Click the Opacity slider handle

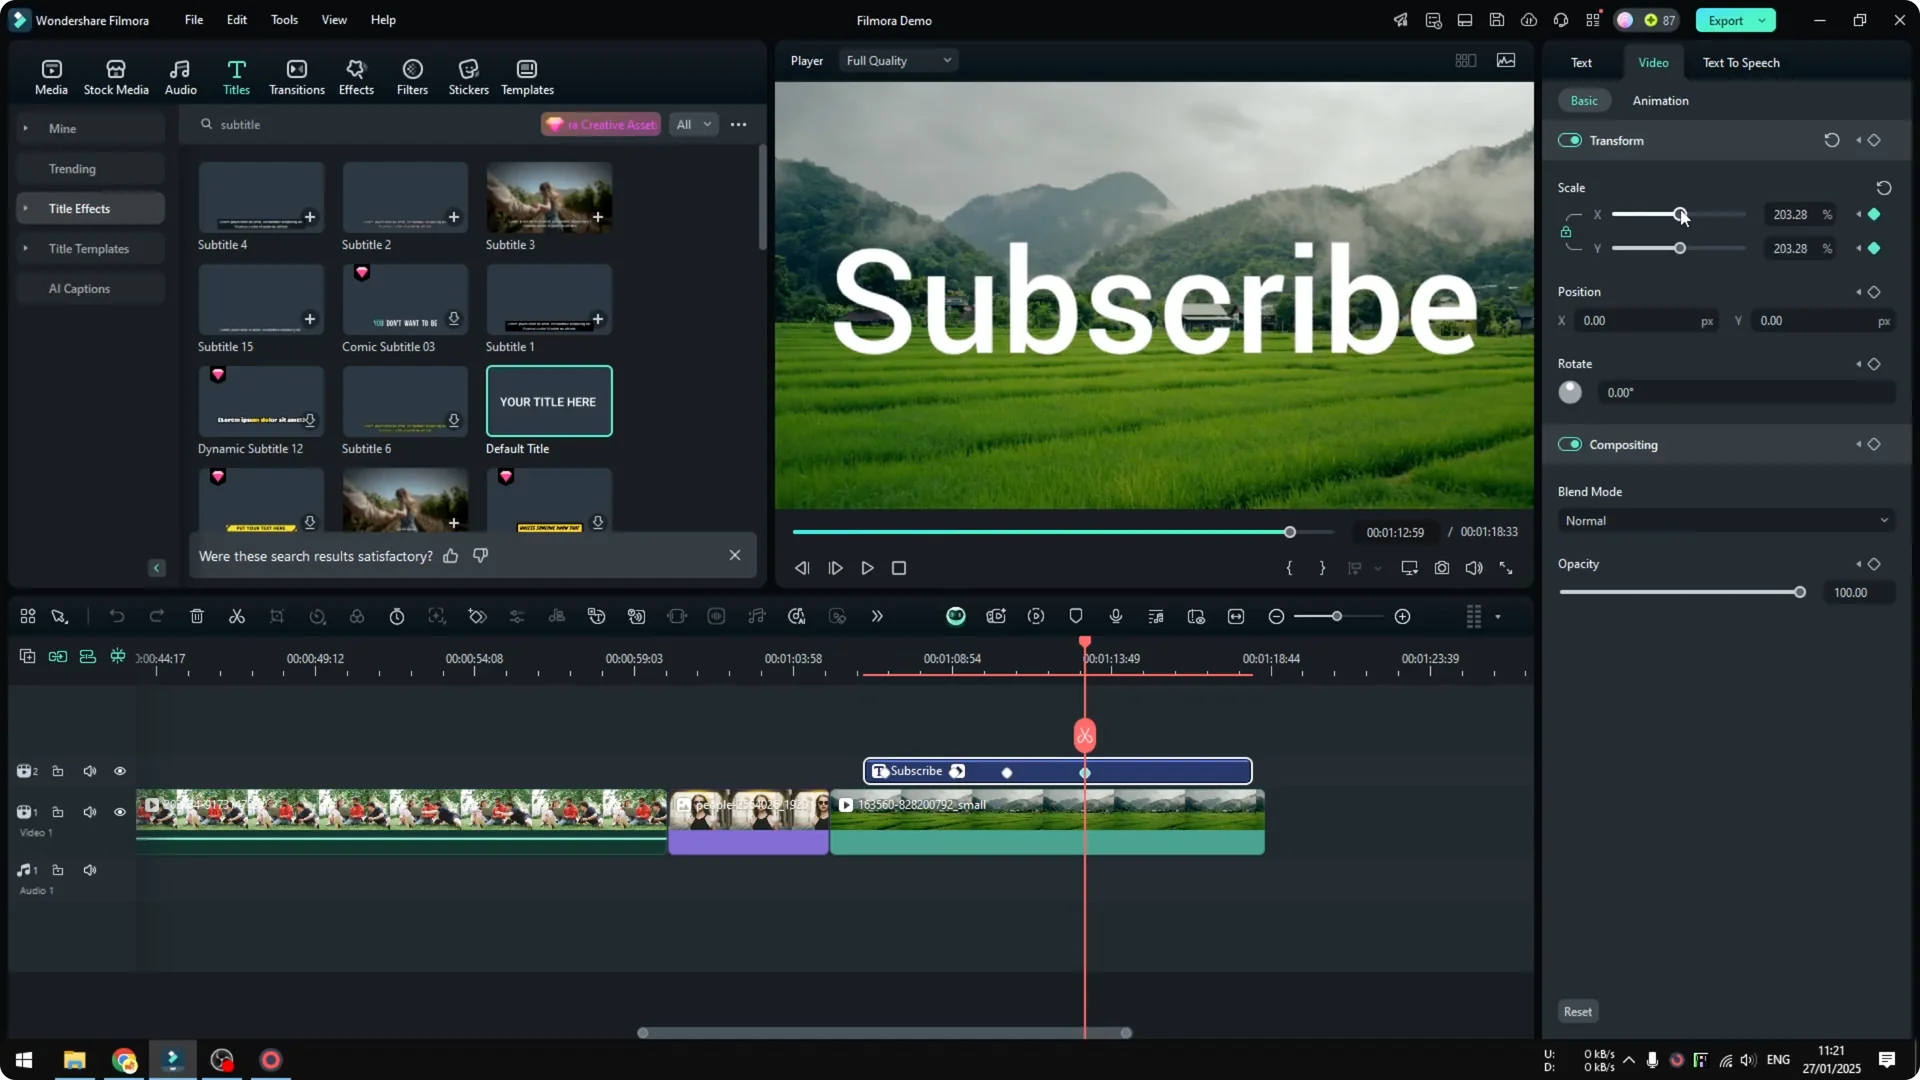pos(1800,593)
